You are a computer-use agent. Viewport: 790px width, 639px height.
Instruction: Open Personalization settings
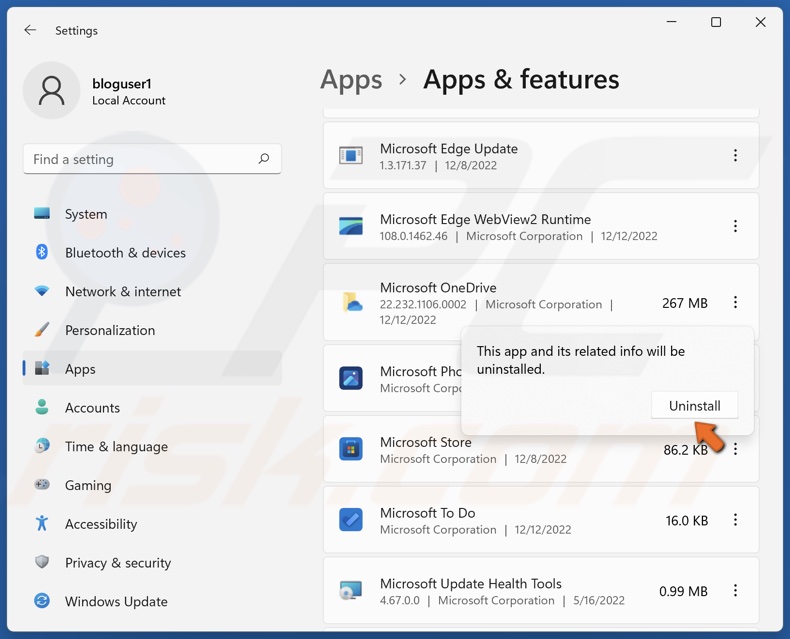click(x=110, y=330)
